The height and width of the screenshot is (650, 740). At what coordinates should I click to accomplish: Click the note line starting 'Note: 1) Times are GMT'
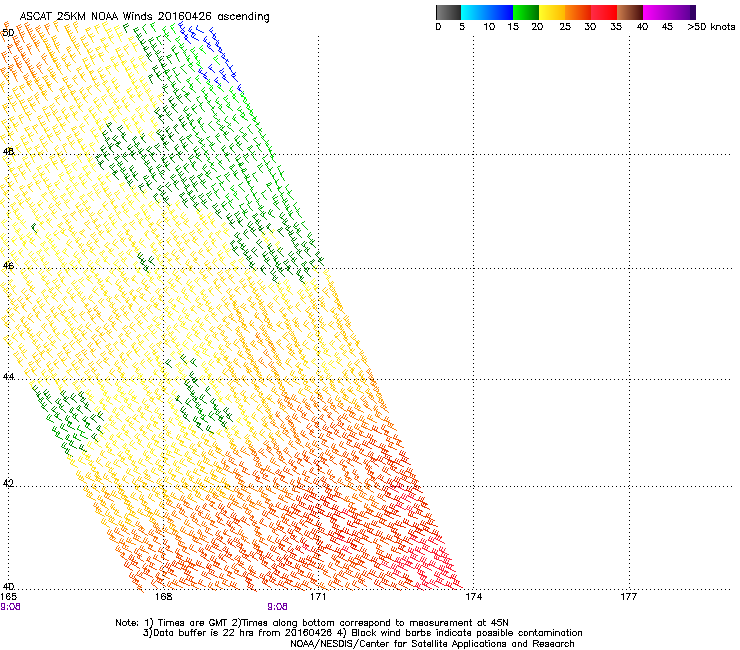click(x=312, y=623)
